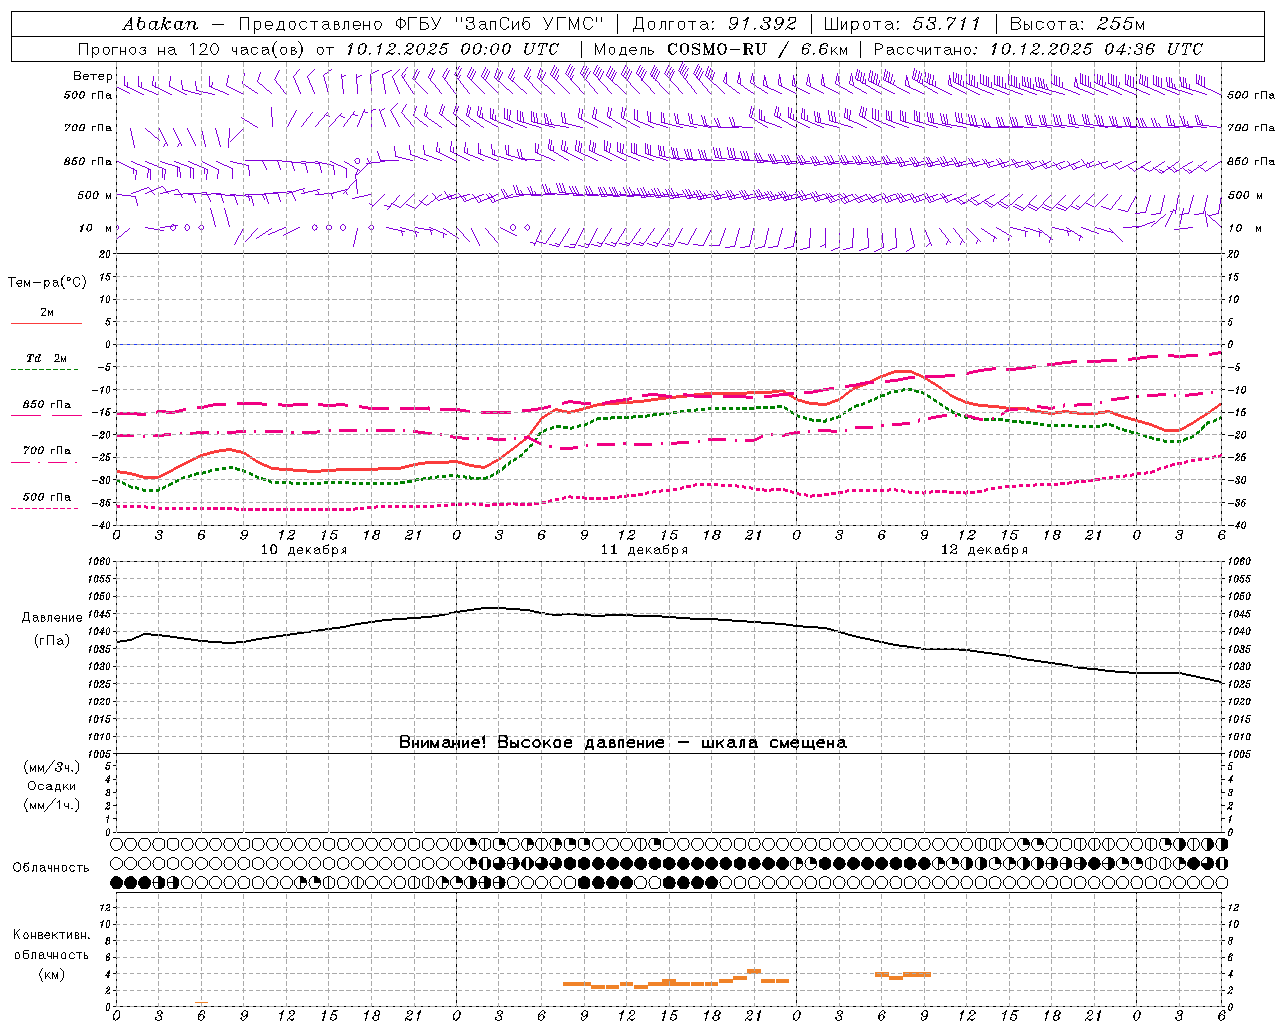Click the 'Высота: 255м' elevation text
The height and width of the screenshot is (1024, 1280).
coord(1077,24)
